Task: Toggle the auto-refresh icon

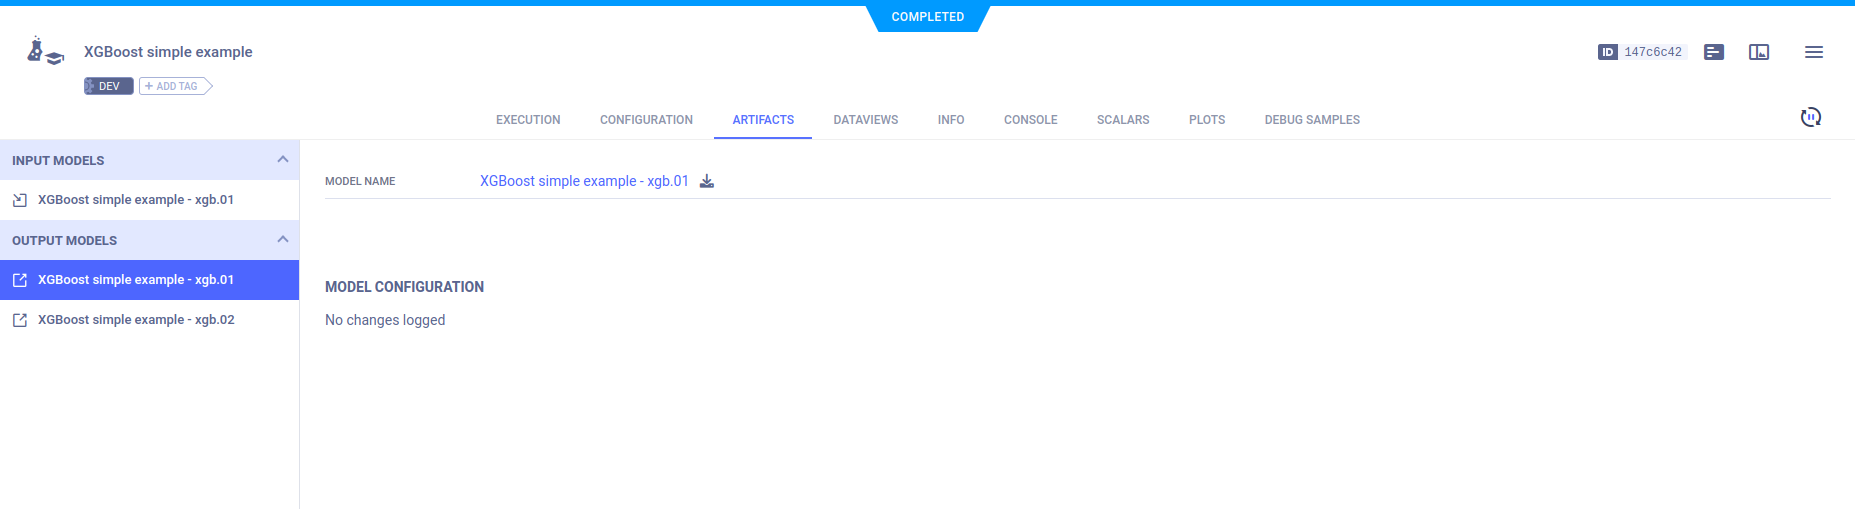Action: tap(1810, 118)
